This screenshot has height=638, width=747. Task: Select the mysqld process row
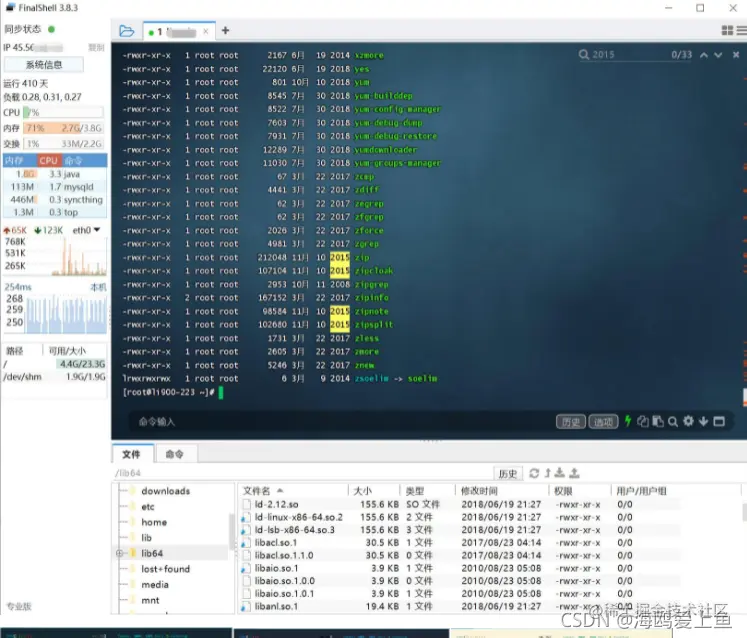coord(55,187)
